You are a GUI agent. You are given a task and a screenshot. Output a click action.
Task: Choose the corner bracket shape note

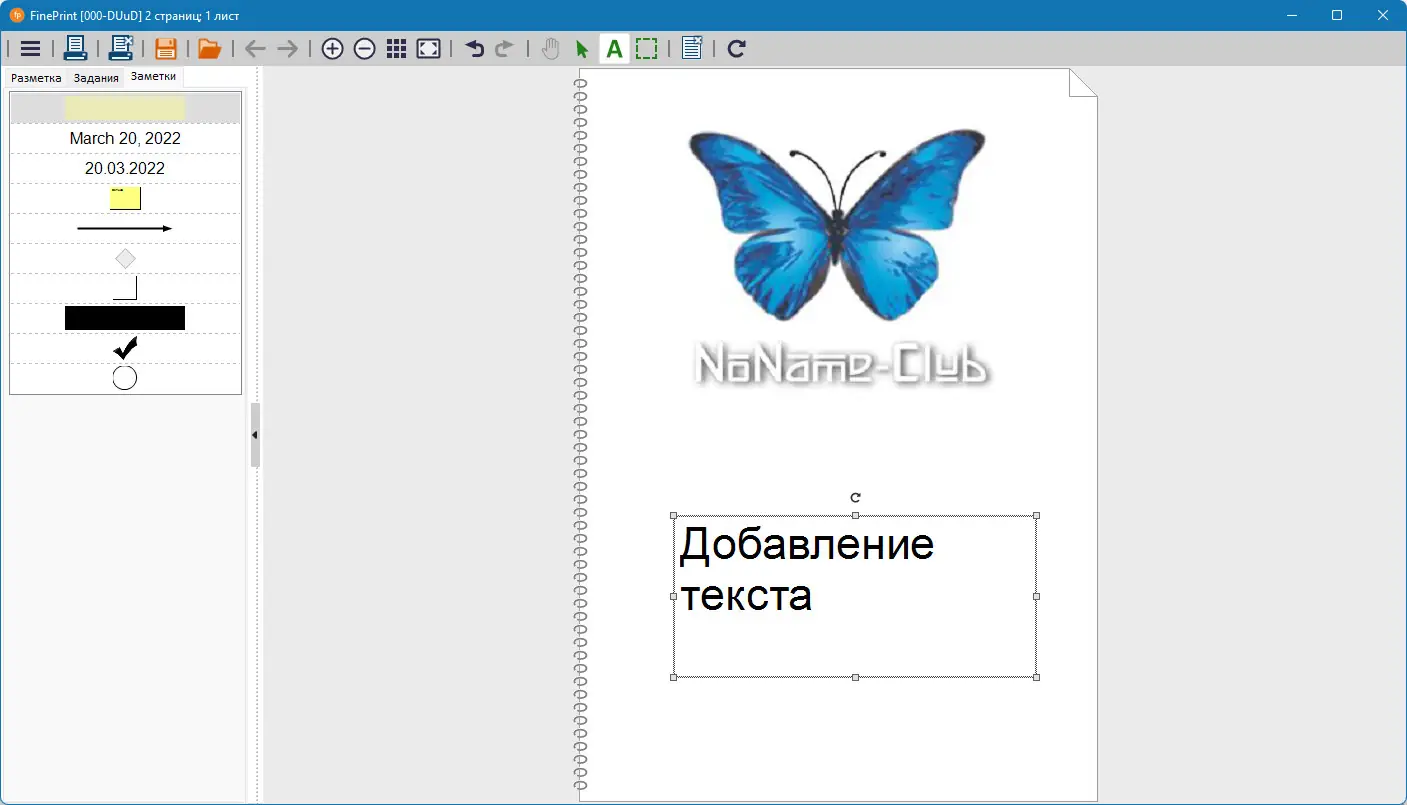point(125,289)
